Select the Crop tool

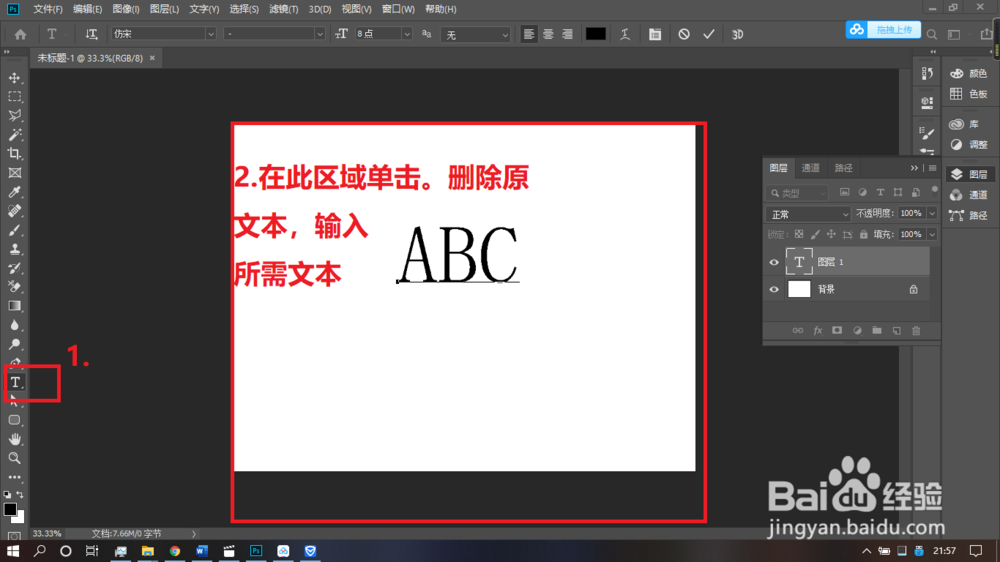tap(14, 154)
